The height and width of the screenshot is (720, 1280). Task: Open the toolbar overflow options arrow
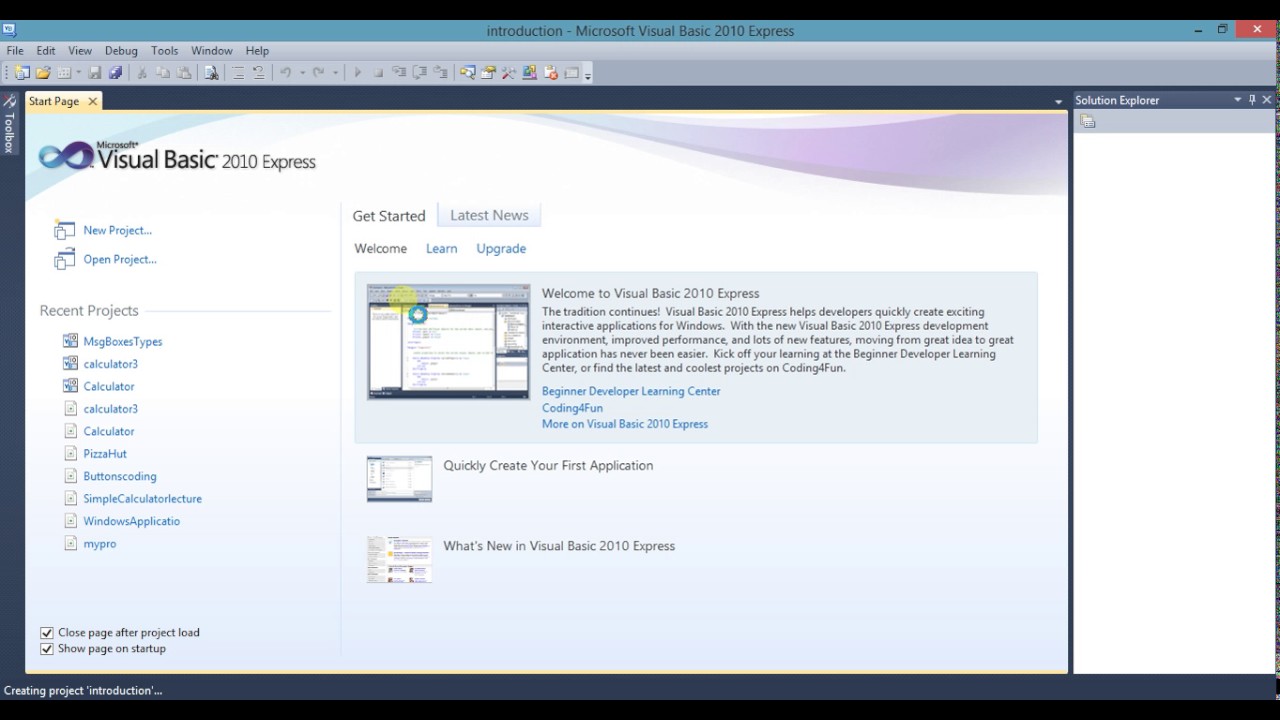tap(588, 74)
